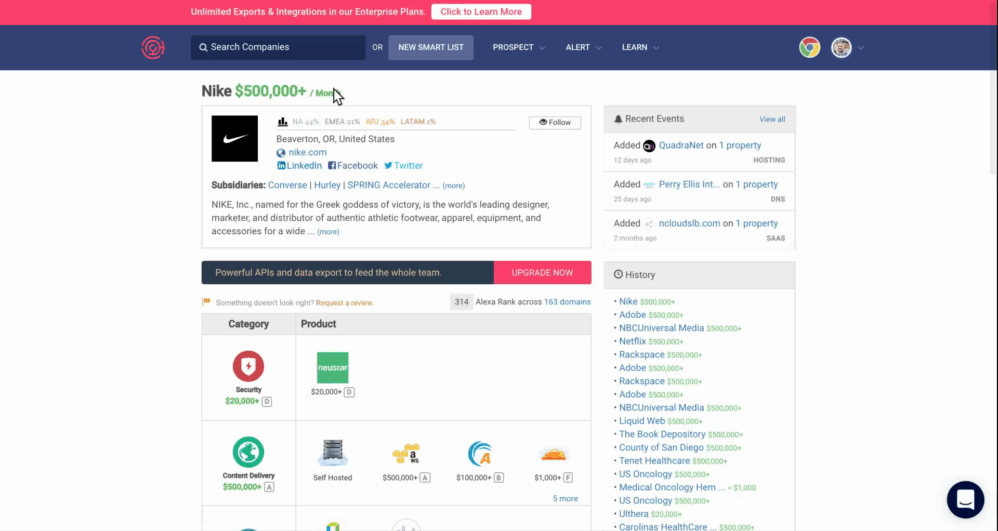The height and width of the screenshot is (531, 998).
Task: Show 5 more Content Delivery products
Action: 565,499
